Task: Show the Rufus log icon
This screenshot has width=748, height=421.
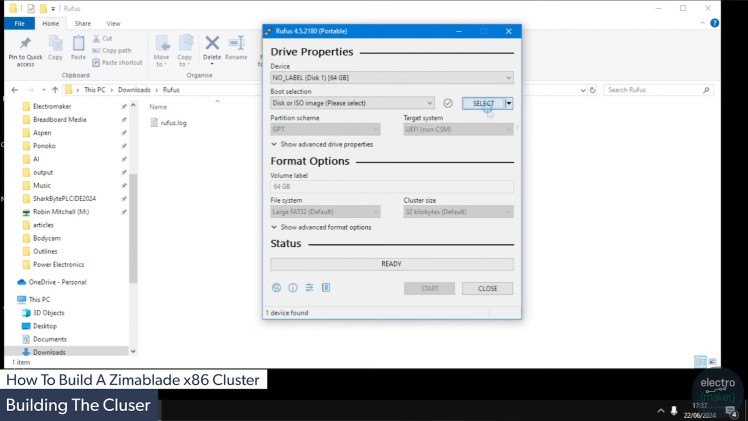Action: (326, 288)
